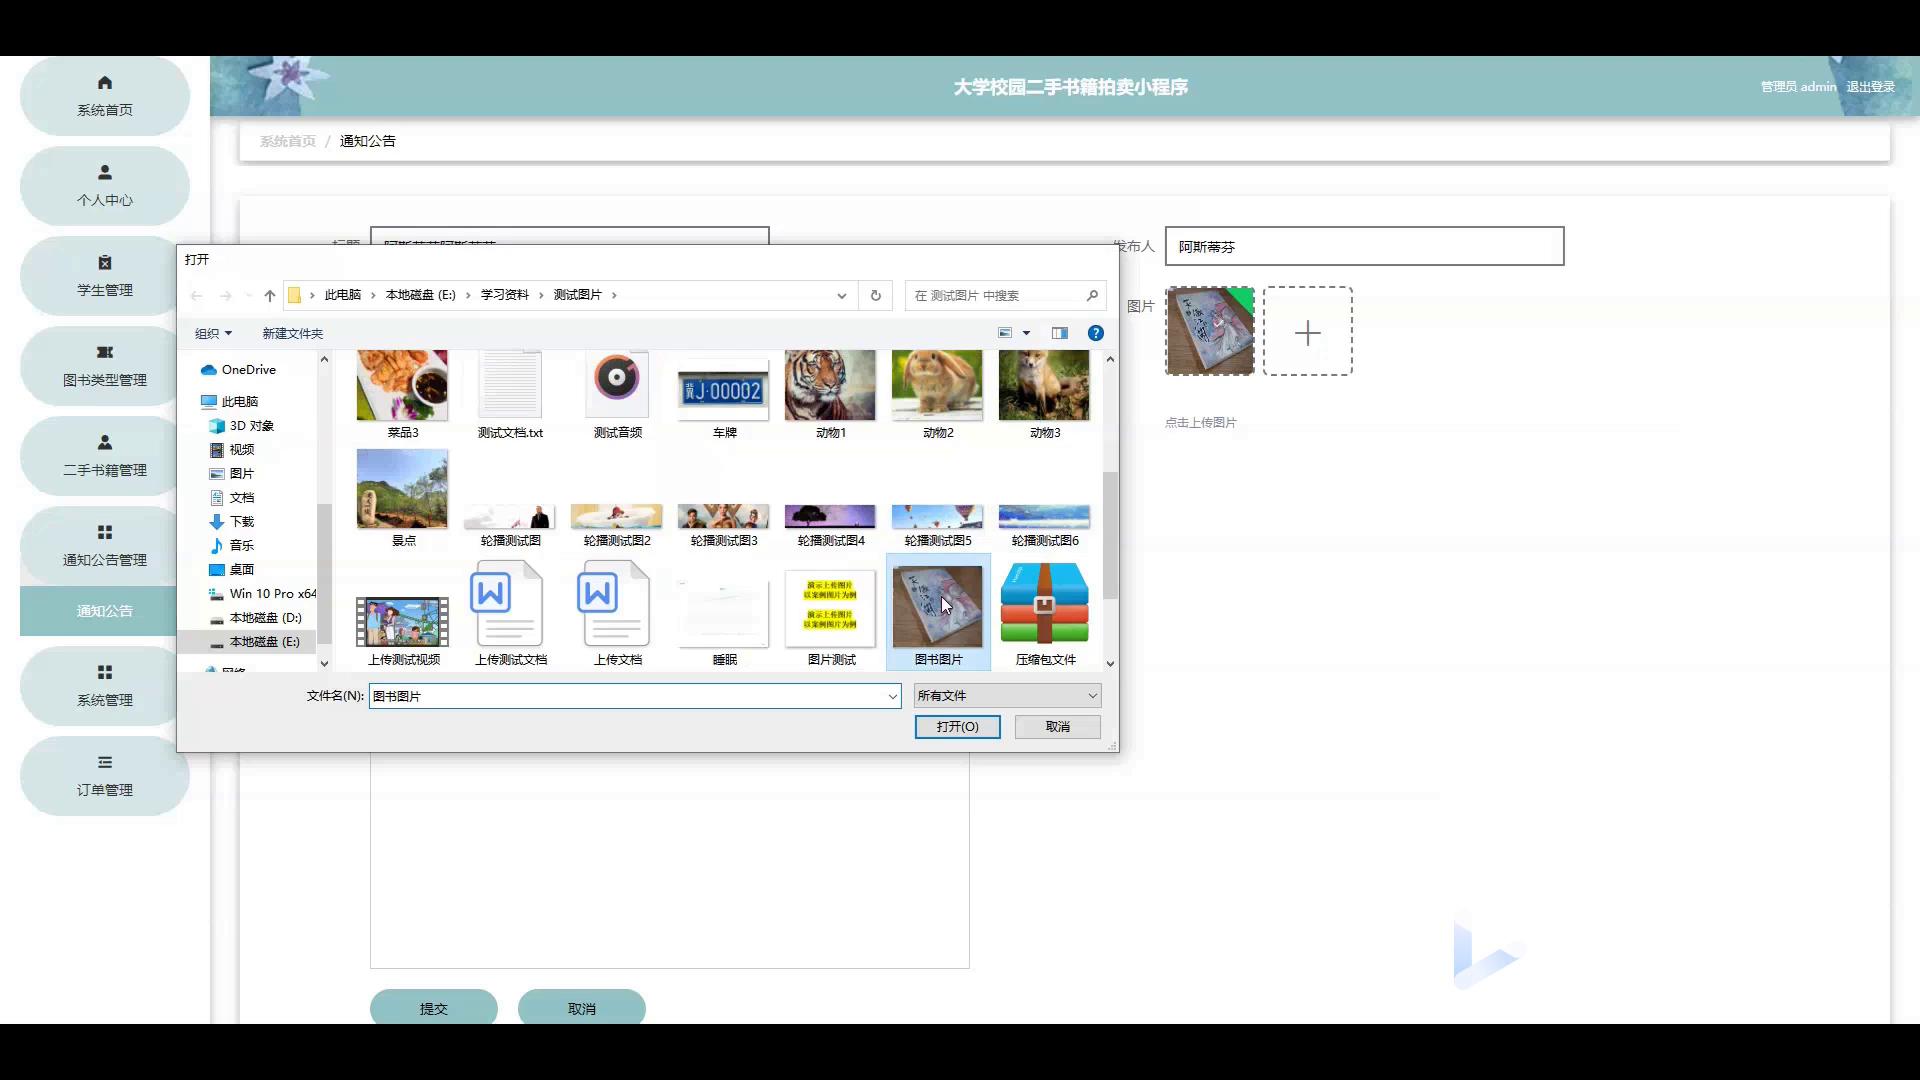Expand 通知公告管理 sidebar menu

104,546
